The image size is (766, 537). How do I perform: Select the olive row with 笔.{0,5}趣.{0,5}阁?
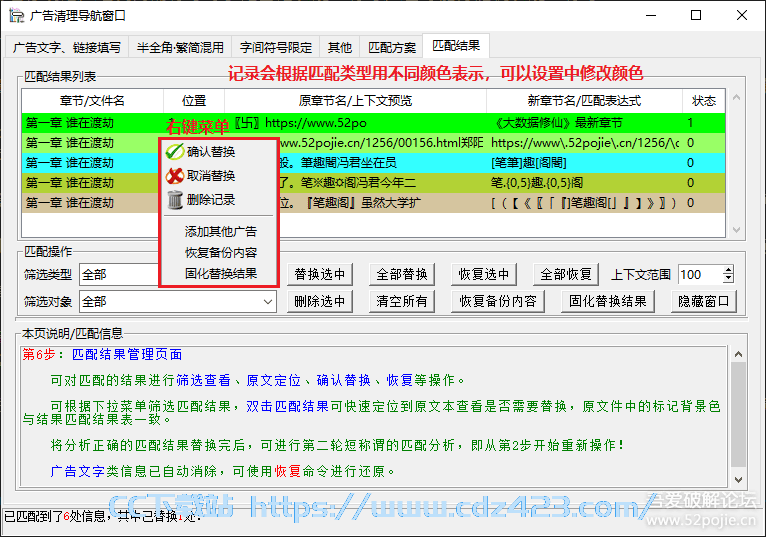pos(374,183)
